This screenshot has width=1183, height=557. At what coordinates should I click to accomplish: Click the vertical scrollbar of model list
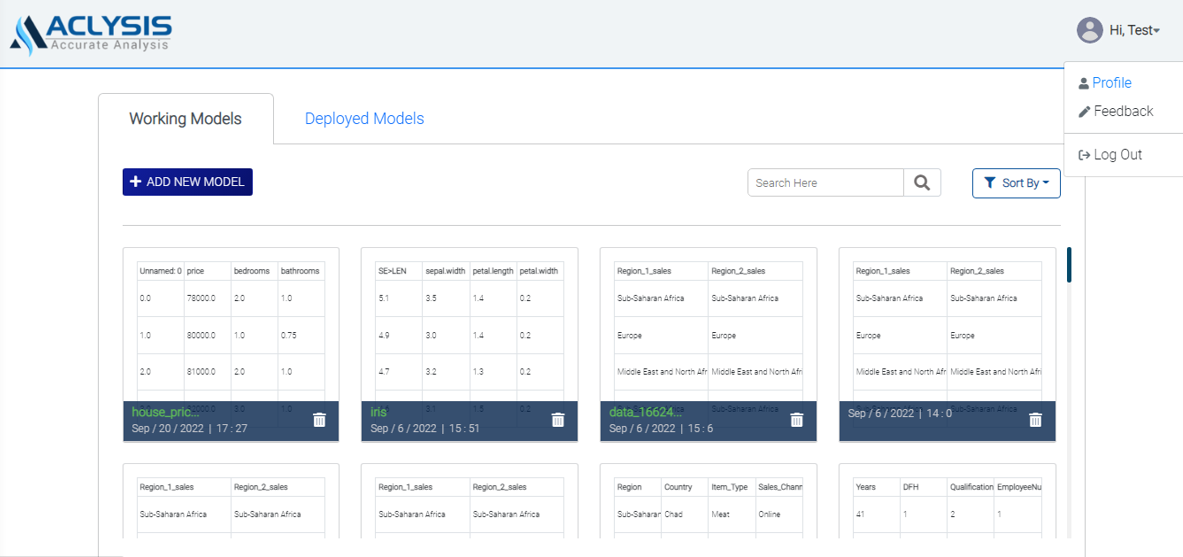[x=1069, y=265]
